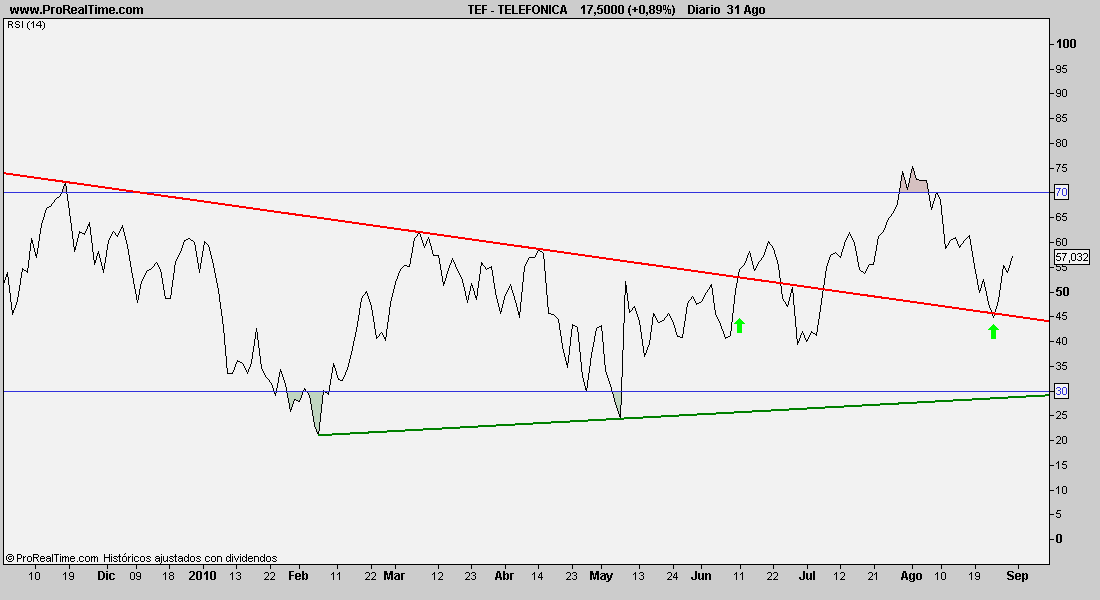This screenshot has height=600, width=1100.
Task: Click the boxed 70 overbought level label
Action: point(1061,192)
